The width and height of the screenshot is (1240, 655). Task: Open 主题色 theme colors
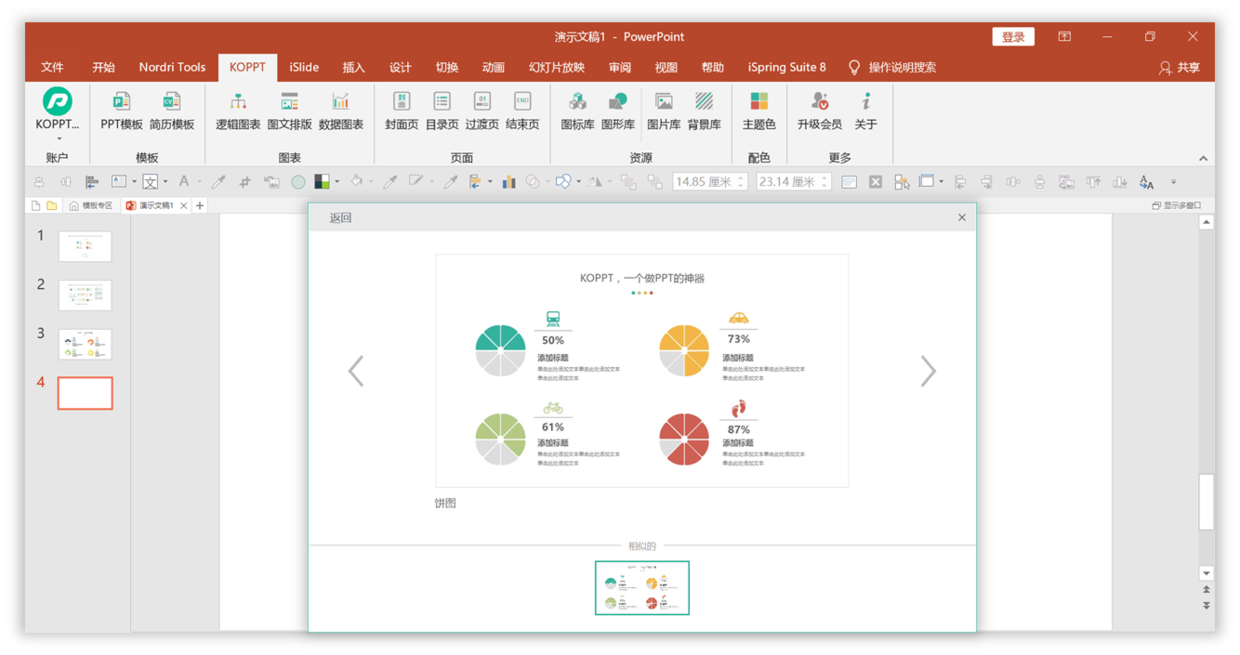(x=759, y=110)
